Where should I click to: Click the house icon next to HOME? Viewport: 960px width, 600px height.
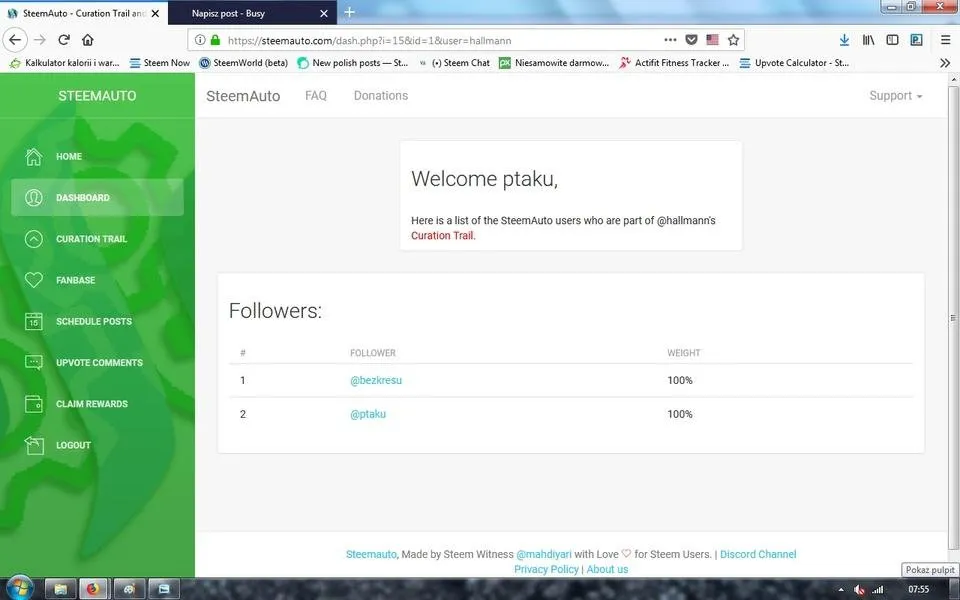[34, 157]
